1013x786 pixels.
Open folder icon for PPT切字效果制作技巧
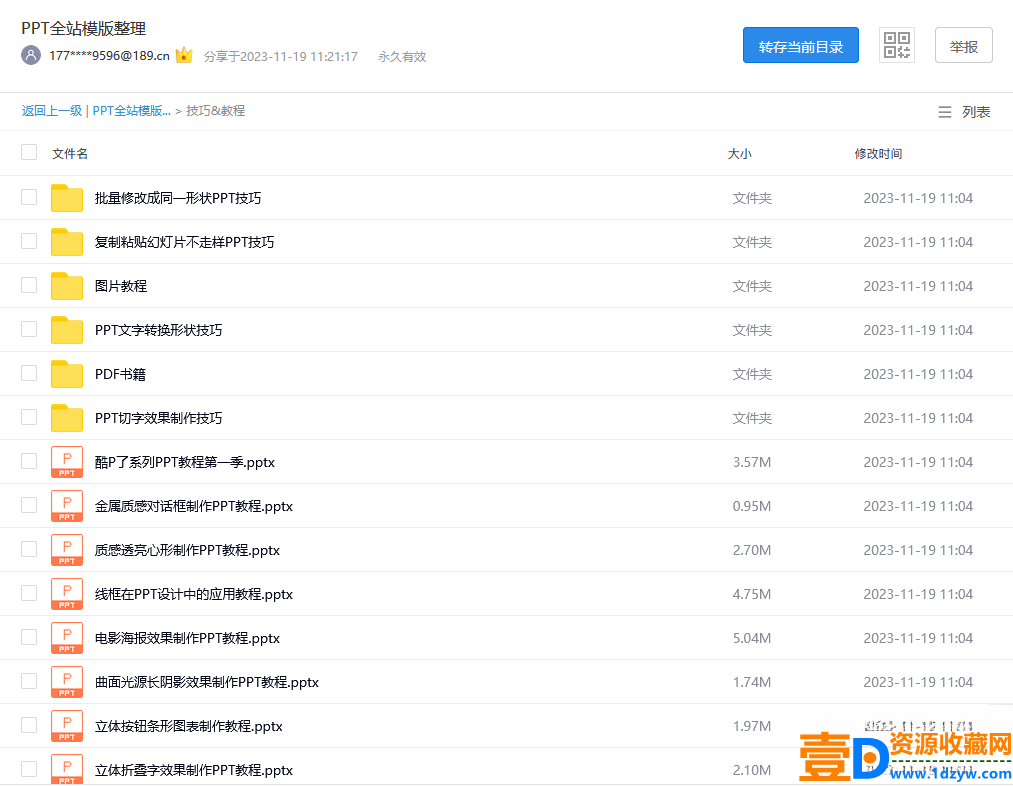67,418
